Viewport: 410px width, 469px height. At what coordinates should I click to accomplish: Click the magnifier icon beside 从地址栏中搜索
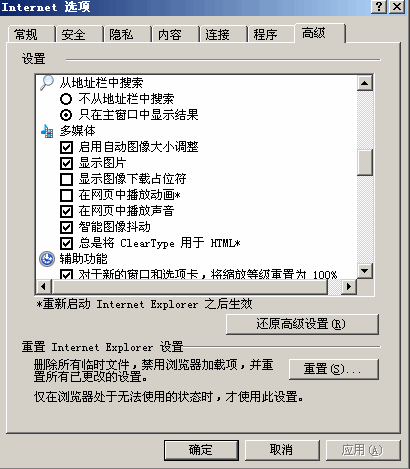point(47,83)
